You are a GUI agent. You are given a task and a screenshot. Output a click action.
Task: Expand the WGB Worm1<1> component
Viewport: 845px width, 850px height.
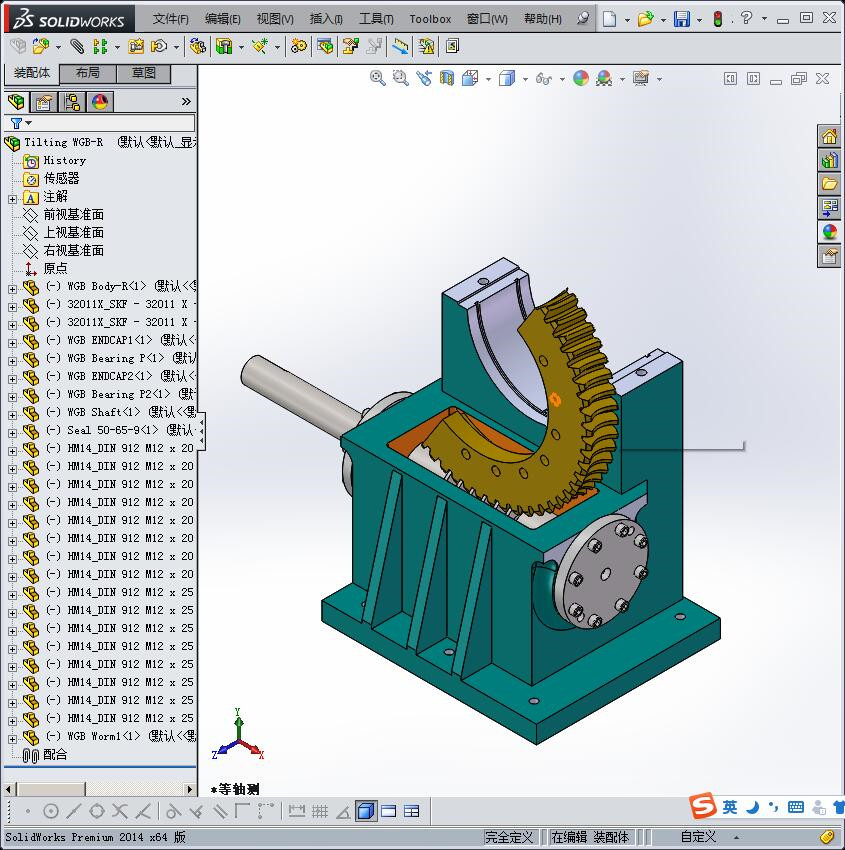click(12, 739)
